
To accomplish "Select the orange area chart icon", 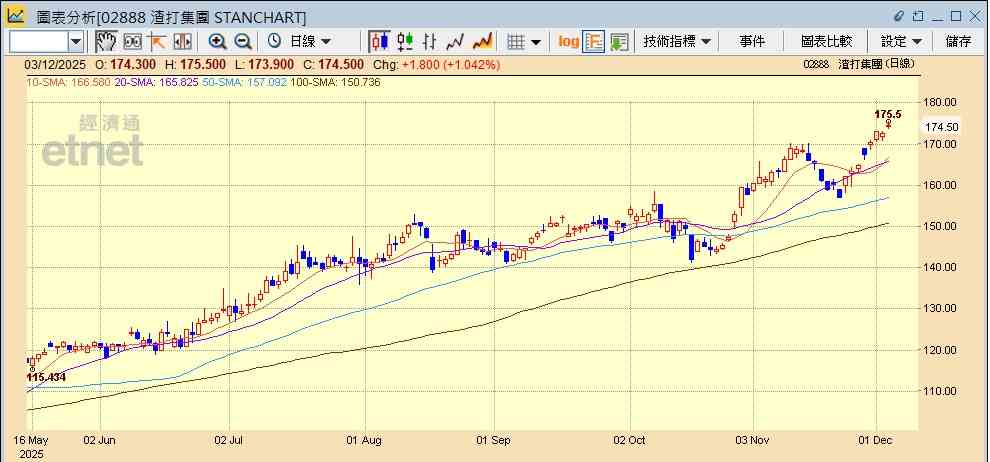I will click(482, 41).
